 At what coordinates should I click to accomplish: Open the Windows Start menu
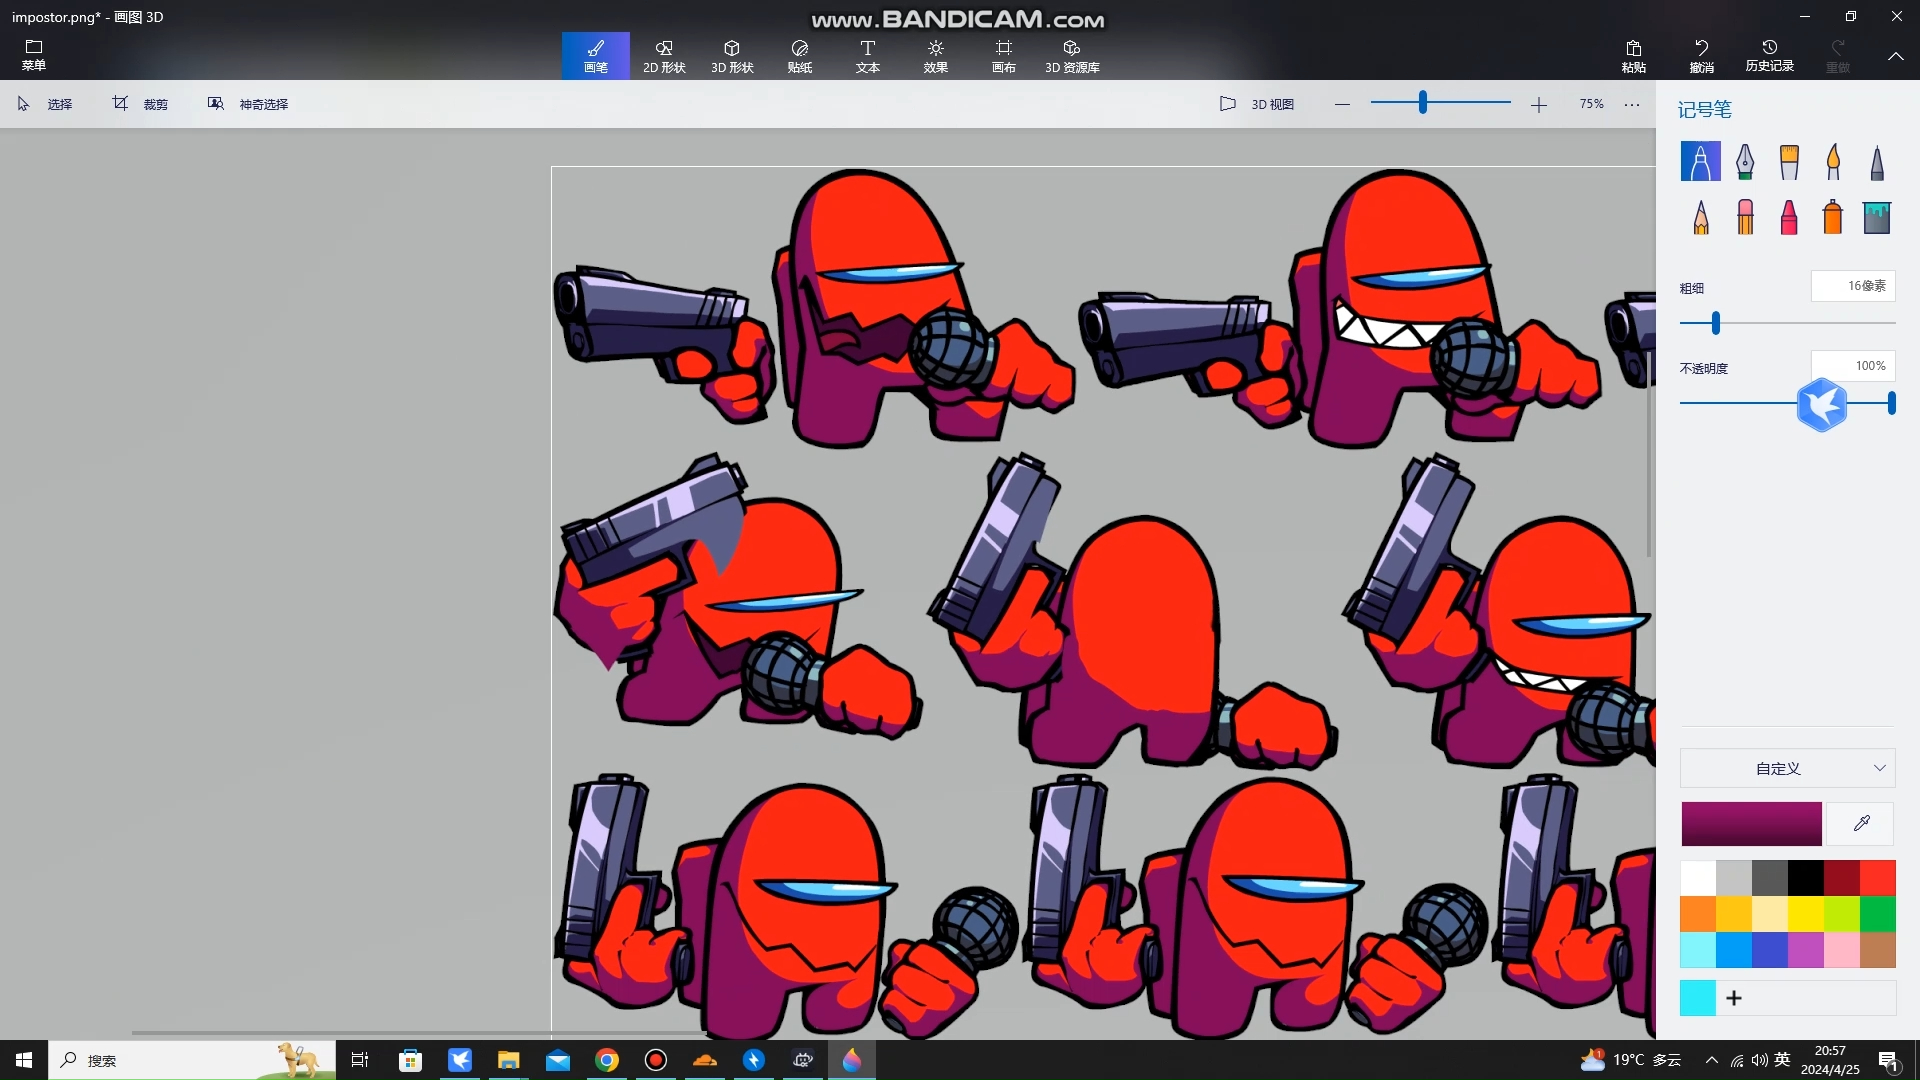pyautogui.click(x=24, y=1060)
